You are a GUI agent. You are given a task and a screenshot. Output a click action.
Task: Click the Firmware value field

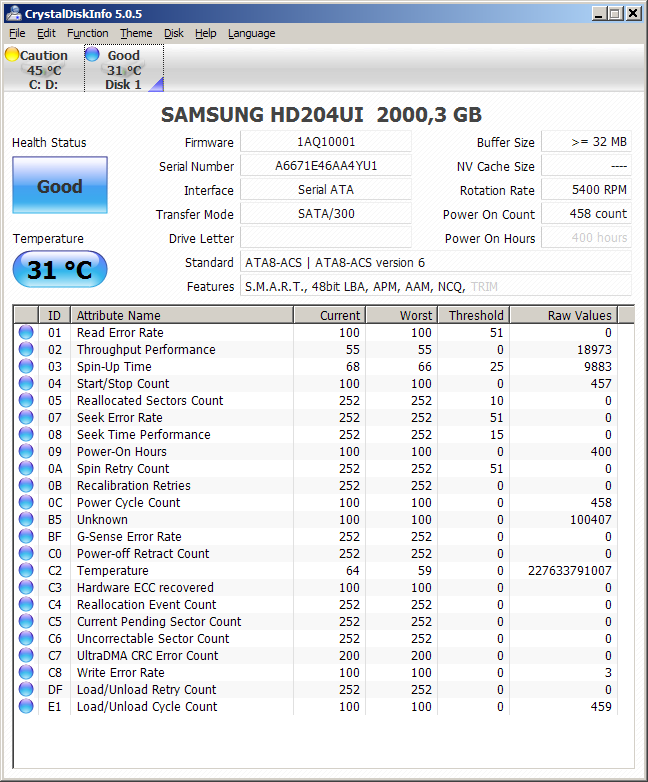pyautogui.click(x=326, y=142)
